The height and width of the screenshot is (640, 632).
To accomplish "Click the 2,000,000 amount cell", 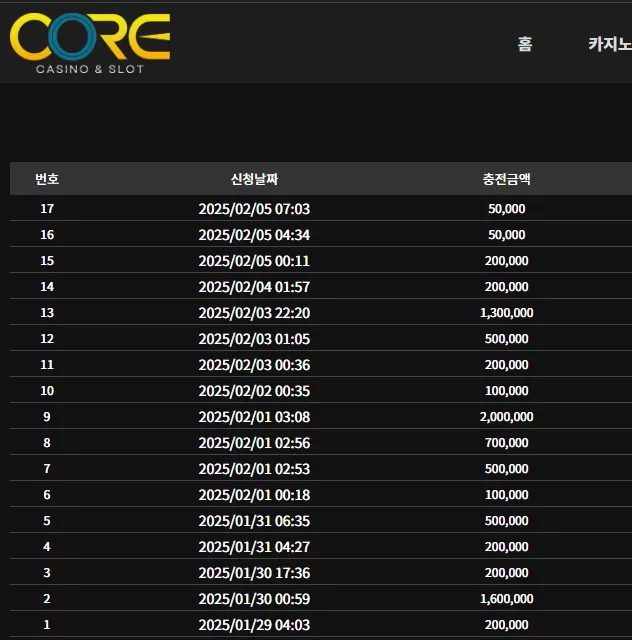I will tap(507, 417).
